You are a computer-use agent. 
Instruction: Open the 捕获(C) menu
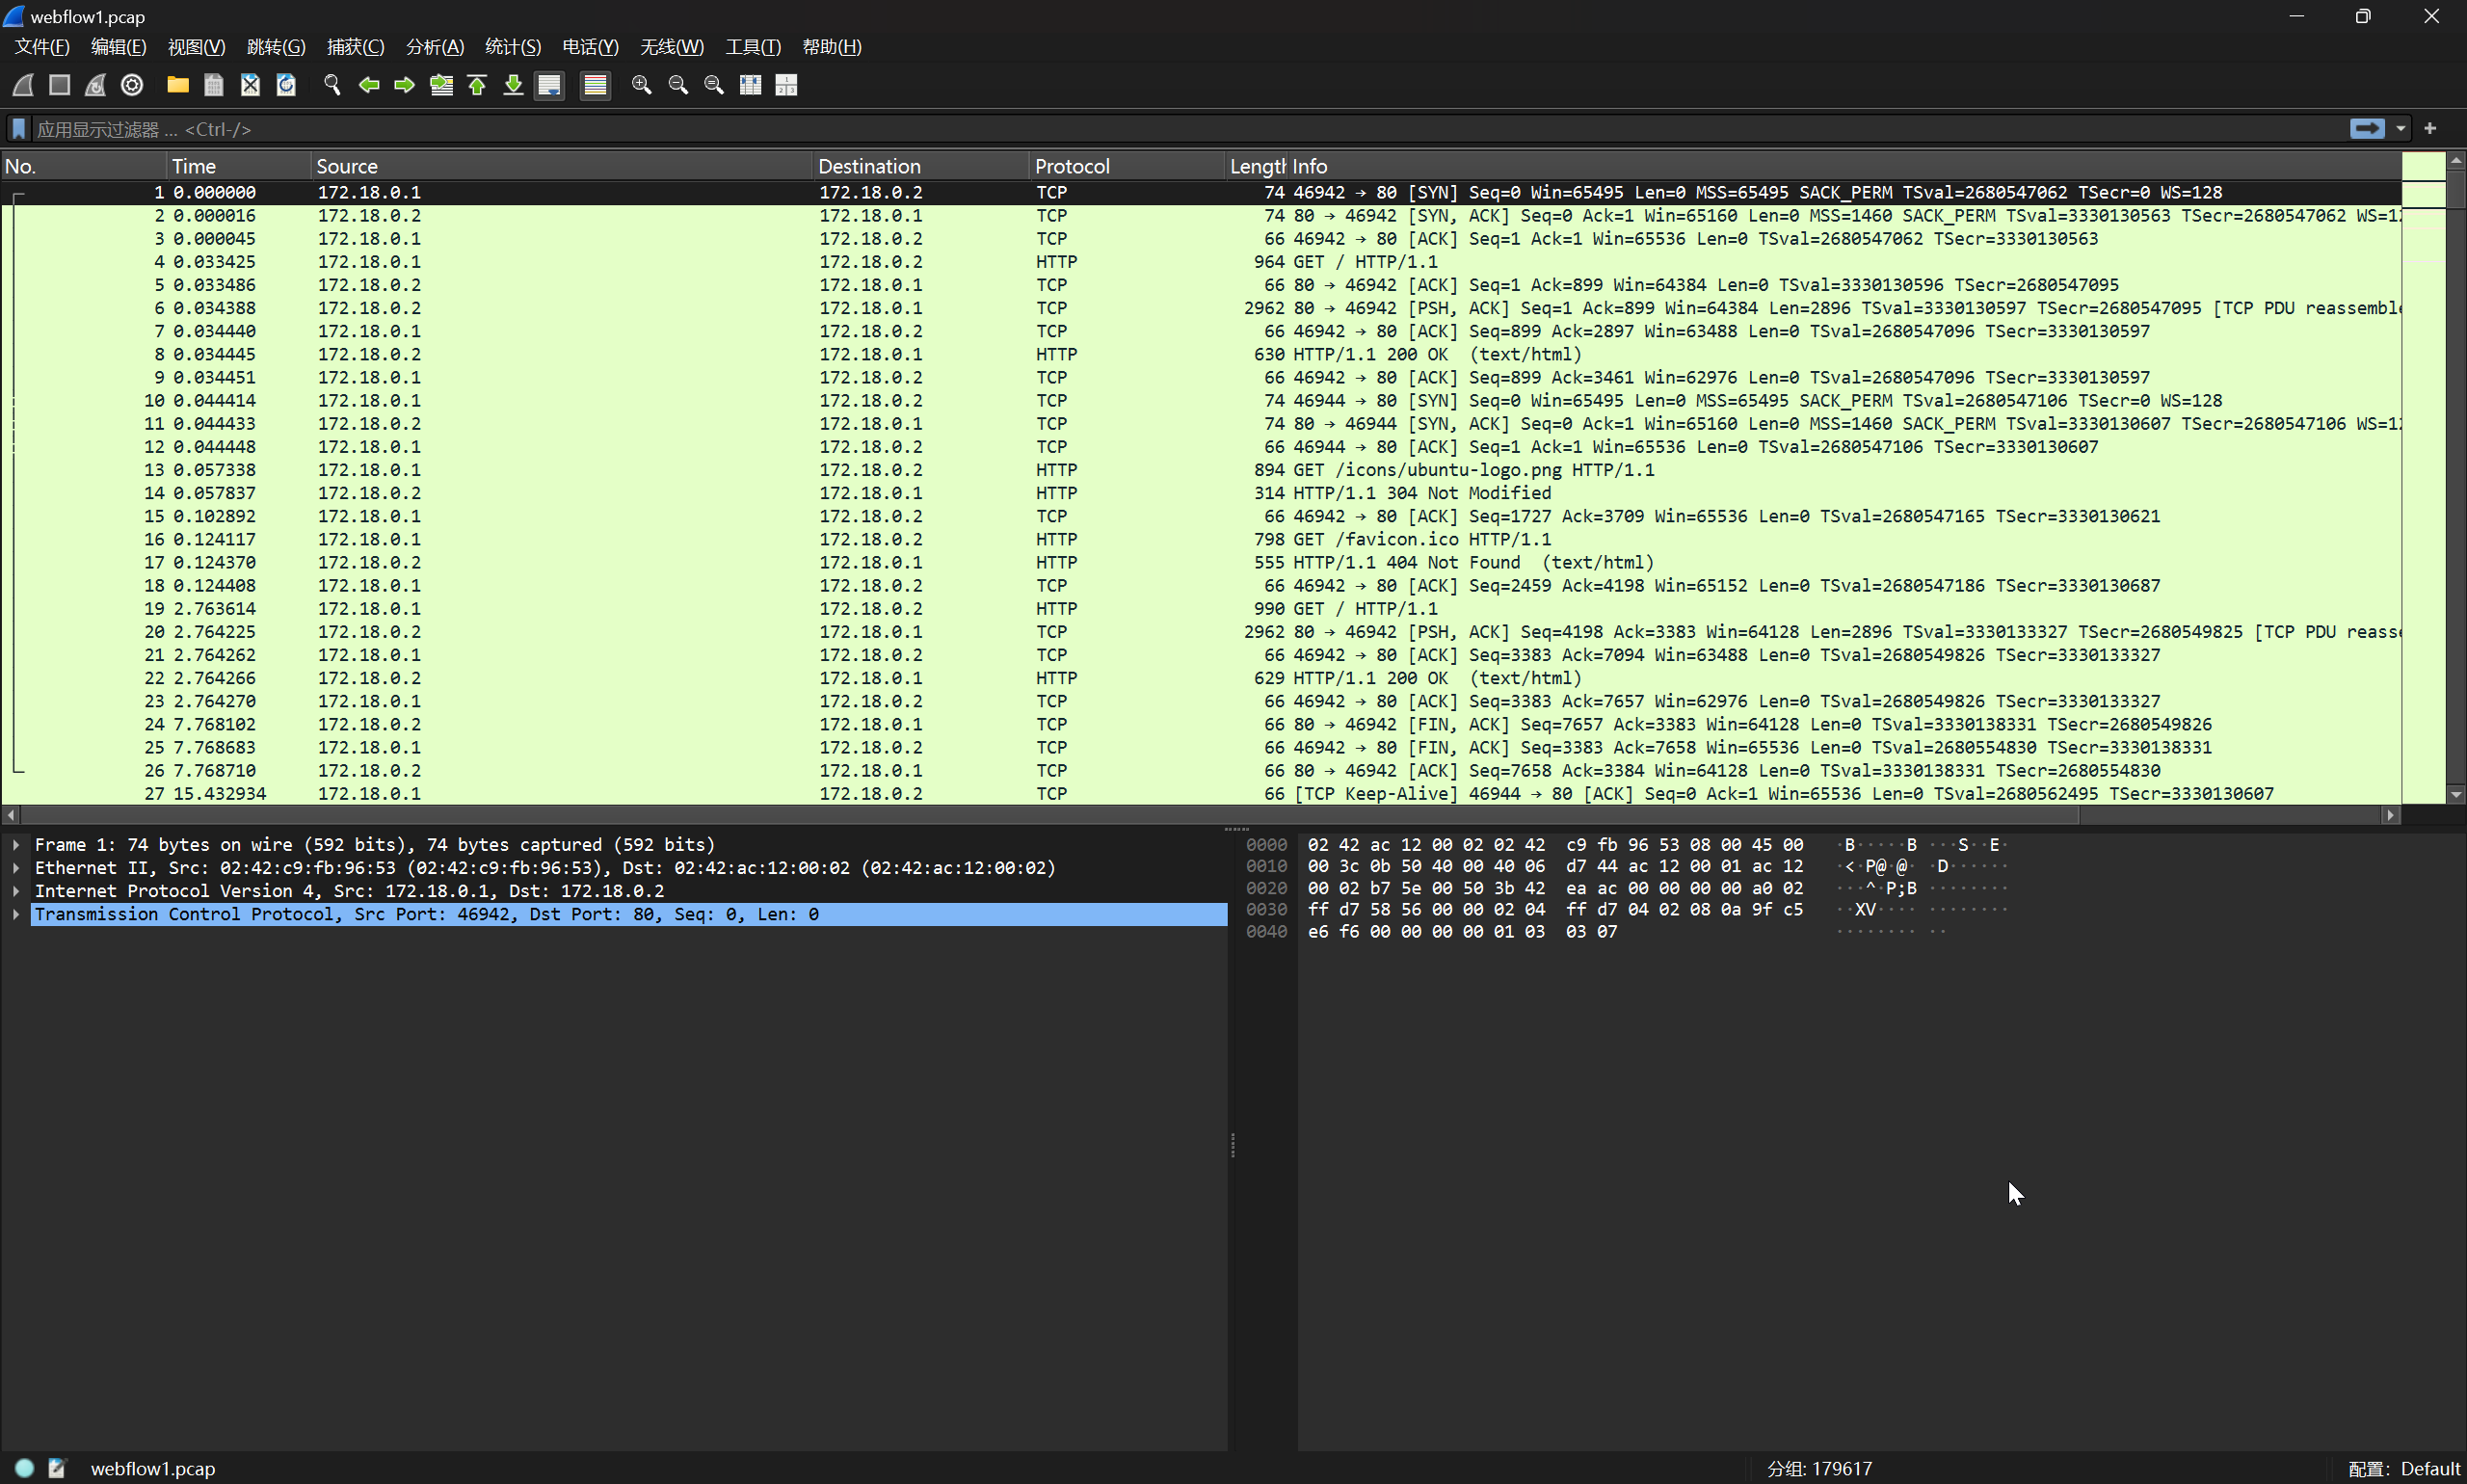356,47
